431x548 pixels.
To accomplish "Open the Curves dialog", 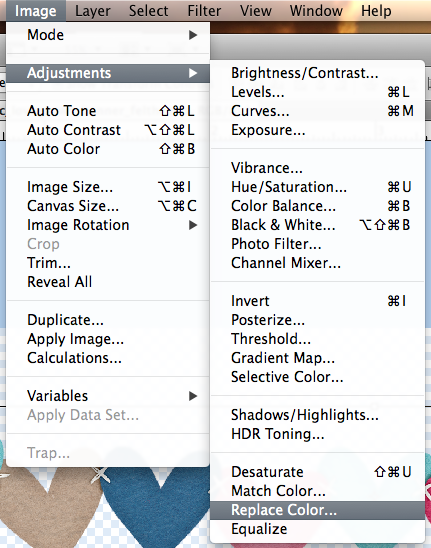I will click(x=317, y=111).
